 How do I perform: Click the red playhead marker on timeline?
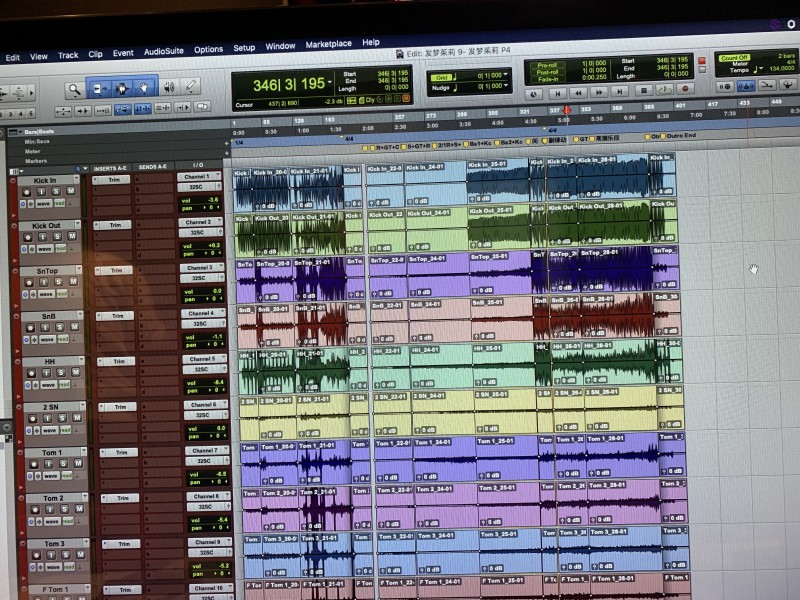coord(567,110)
